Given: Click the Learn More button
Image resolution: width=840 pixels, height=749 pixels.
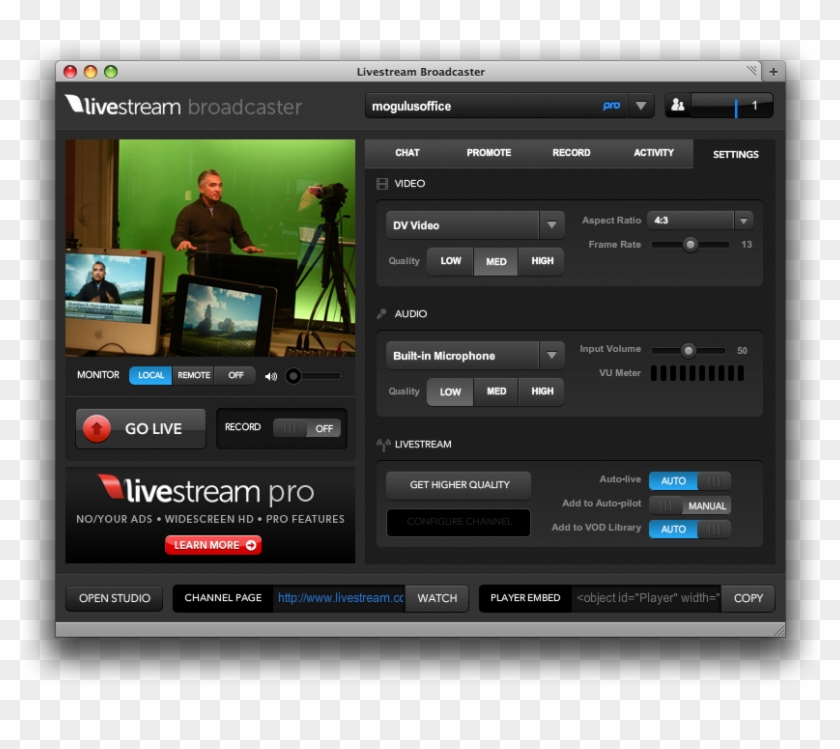Looking at the screenshot, I should 213,545.
